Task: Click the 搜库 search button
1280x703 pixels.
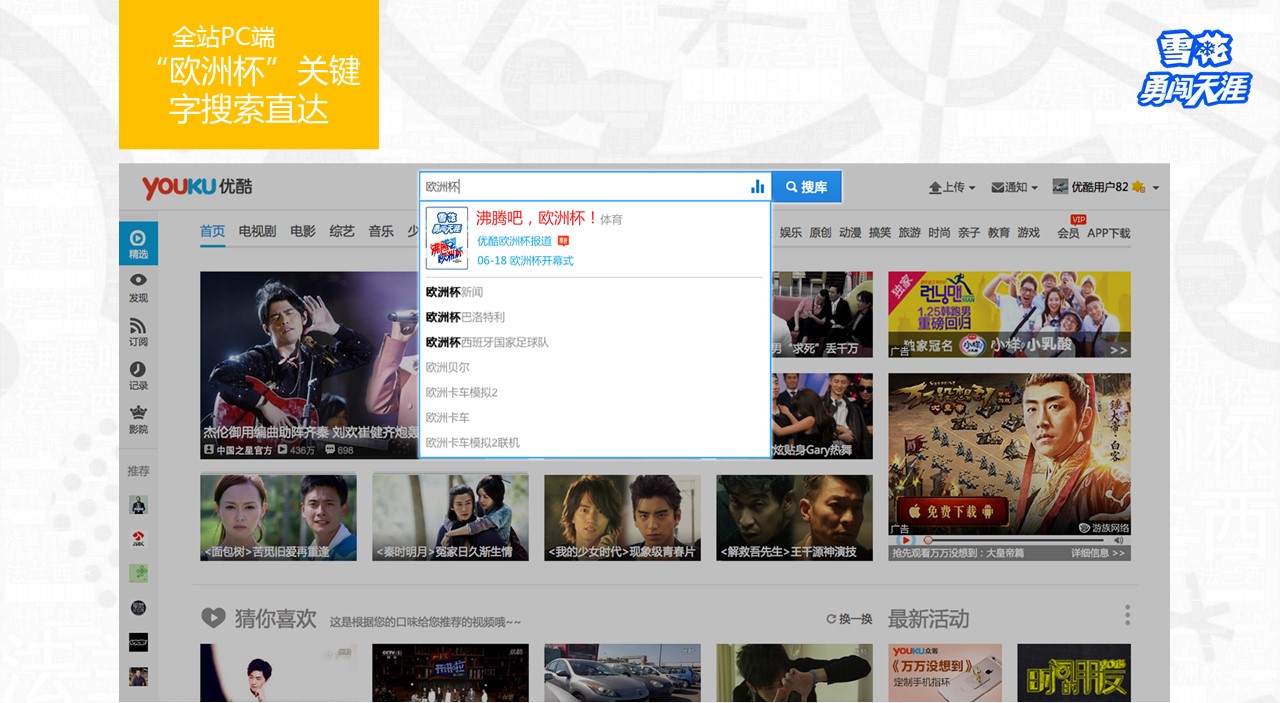Action: click(806, 187)
